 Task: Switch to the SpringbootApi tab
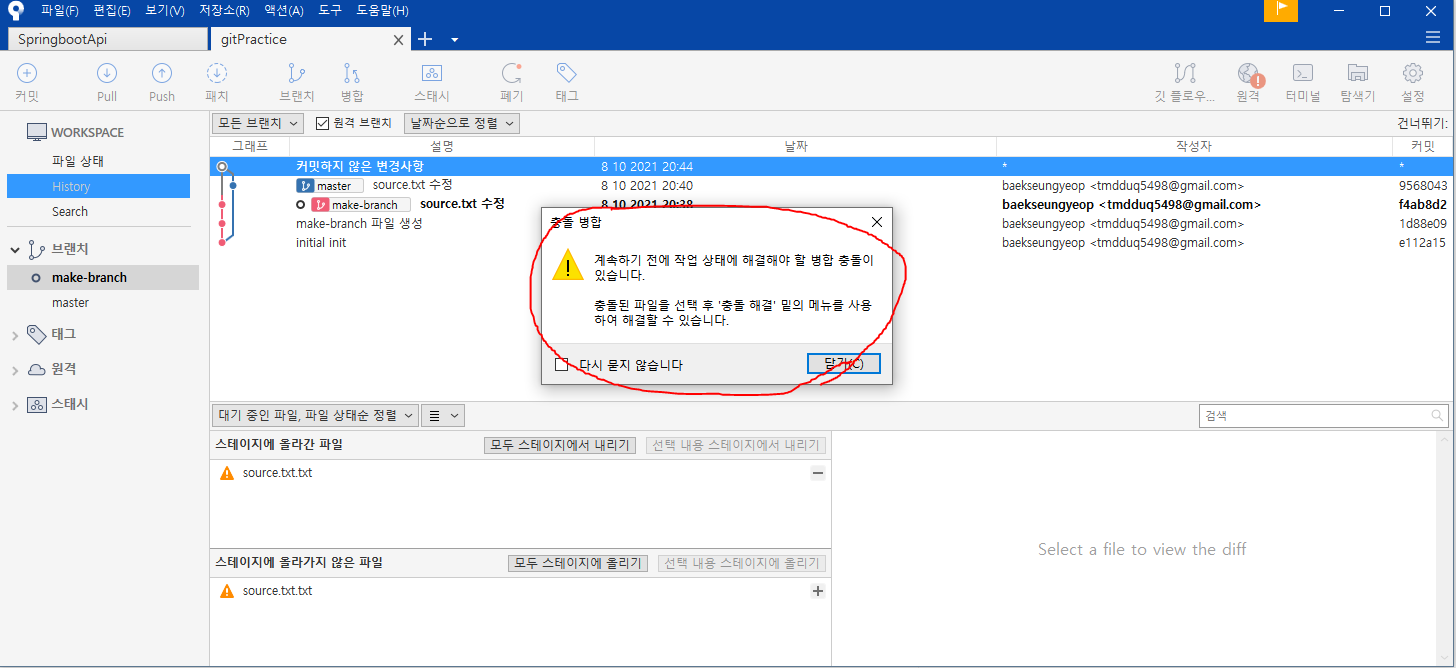[107, 39]
